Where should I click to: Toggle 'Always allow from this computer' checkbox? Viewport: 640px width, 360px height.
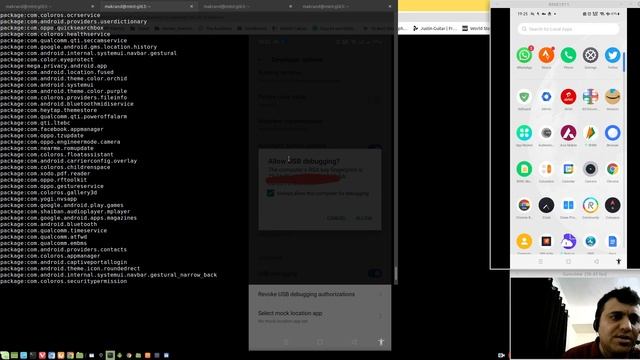270,193
